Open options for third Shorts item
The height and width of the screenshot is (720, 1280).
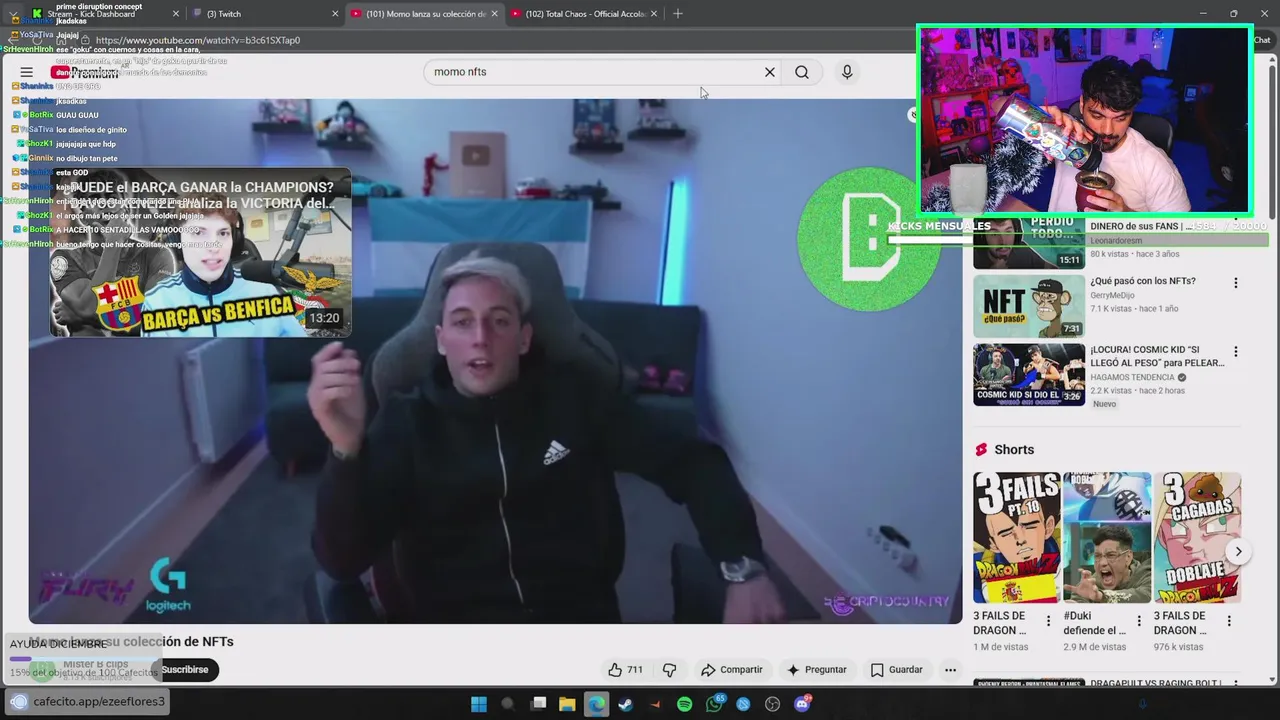[1229, 621]
